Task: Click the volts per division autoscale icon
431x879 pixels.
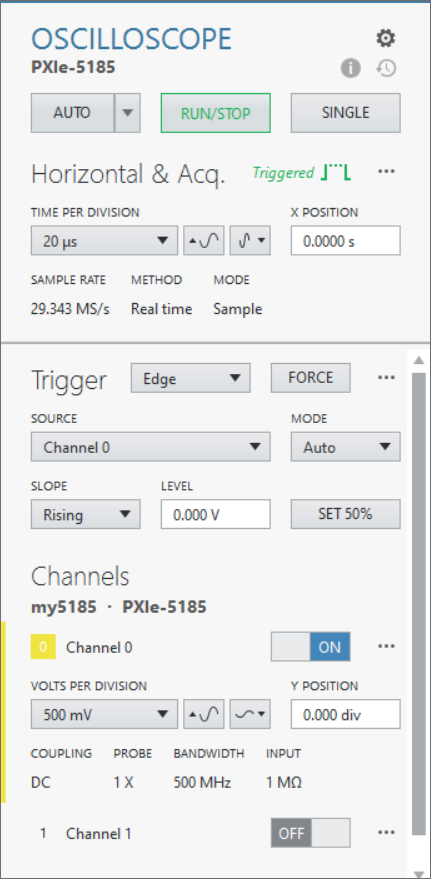Action: [x=204, y=714]
